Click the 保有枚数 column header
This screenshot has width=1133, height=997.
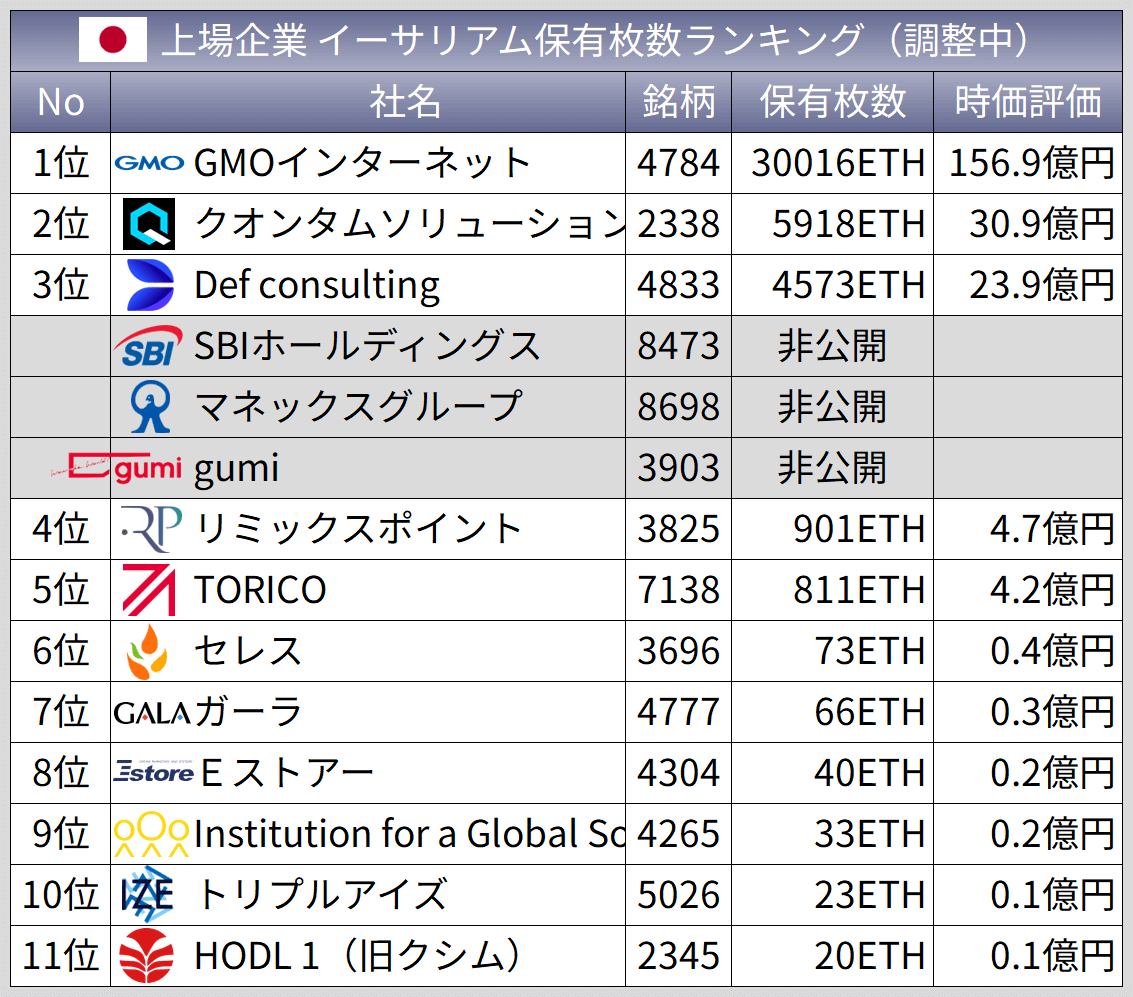[x=833, y=102]
